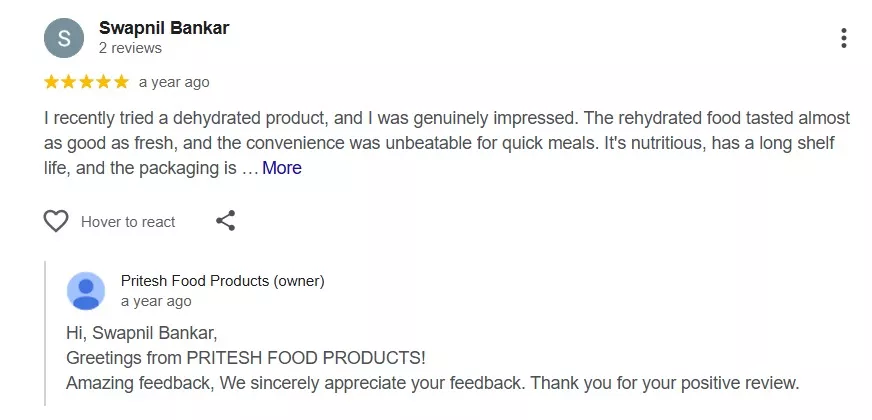Click the 'Hover to react' label
The width and height of the screenshot is (872, 420).
pyautogui.click(x=128, y=222)
